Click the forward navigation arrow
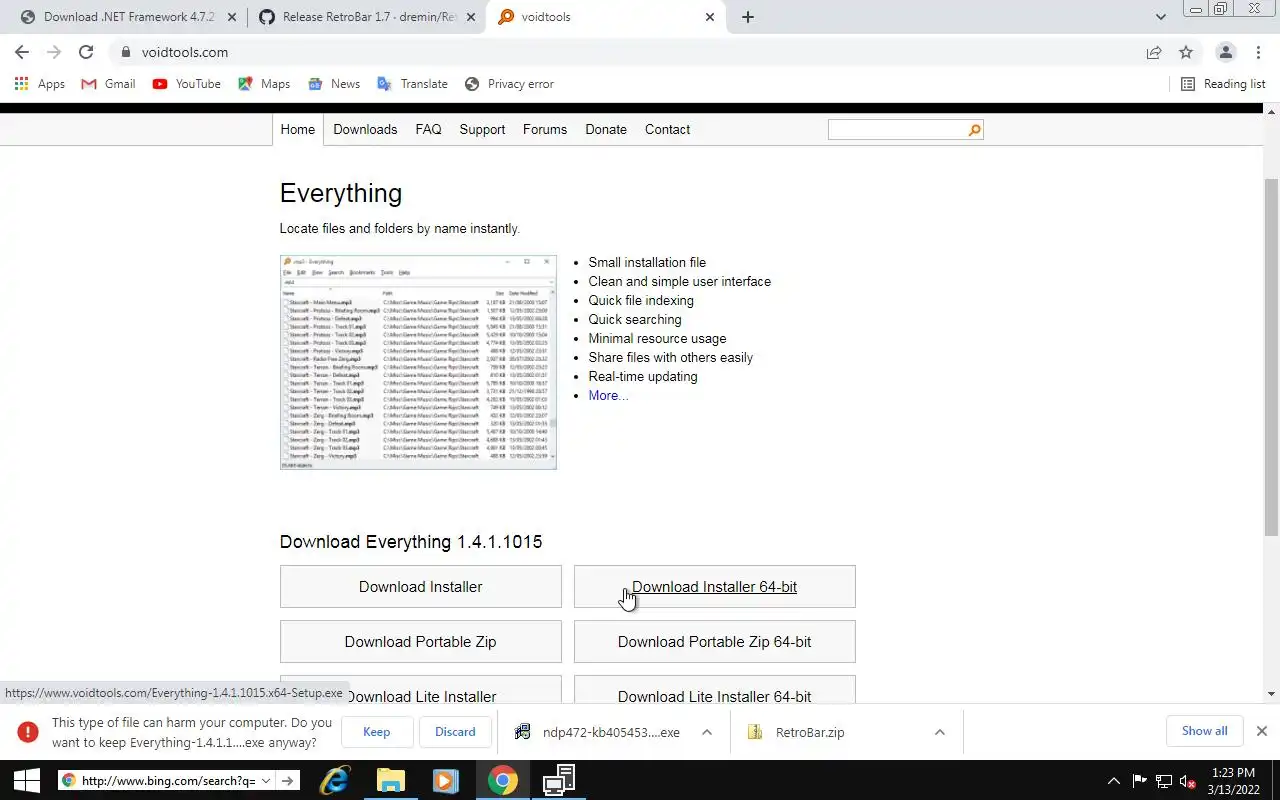This screenshot has width=1280, height=800. click(x=54, y=52)
